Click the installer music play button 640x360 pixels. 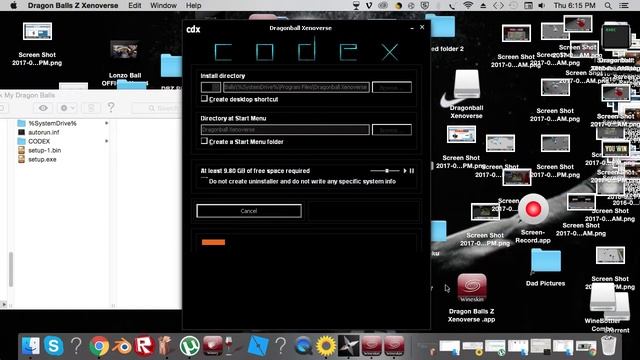[x=405, y=171]
